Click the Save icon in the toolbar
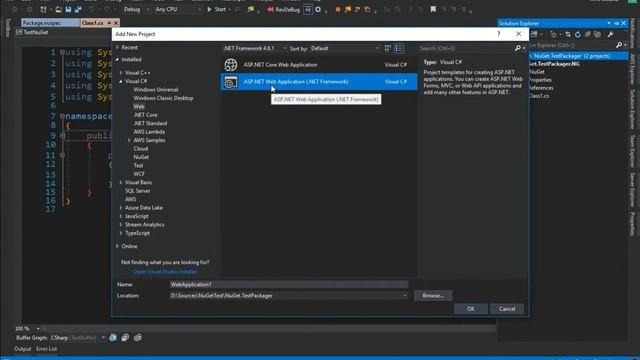This screenshot has height=360, width=640. [68, 9]
